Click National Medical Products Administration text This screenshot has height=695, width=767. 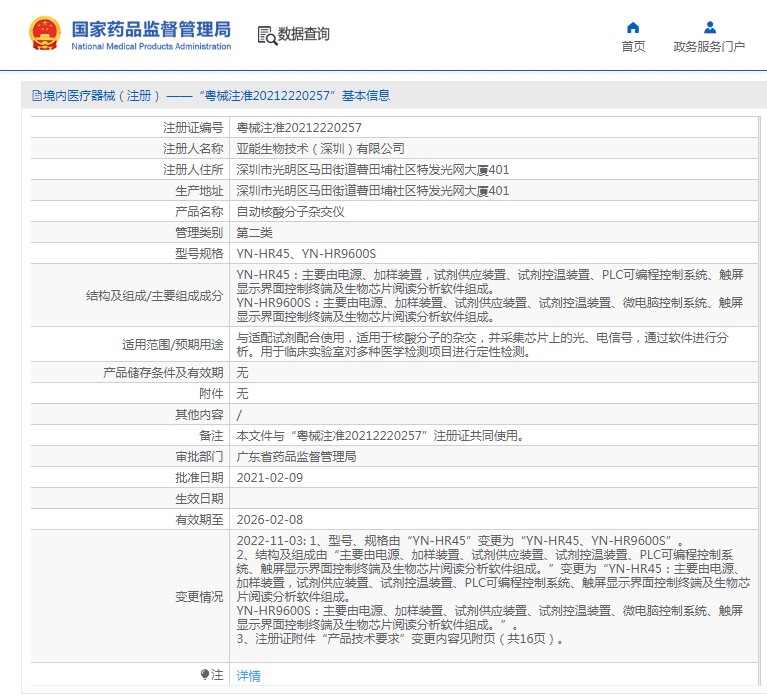(x=151, y=46)
